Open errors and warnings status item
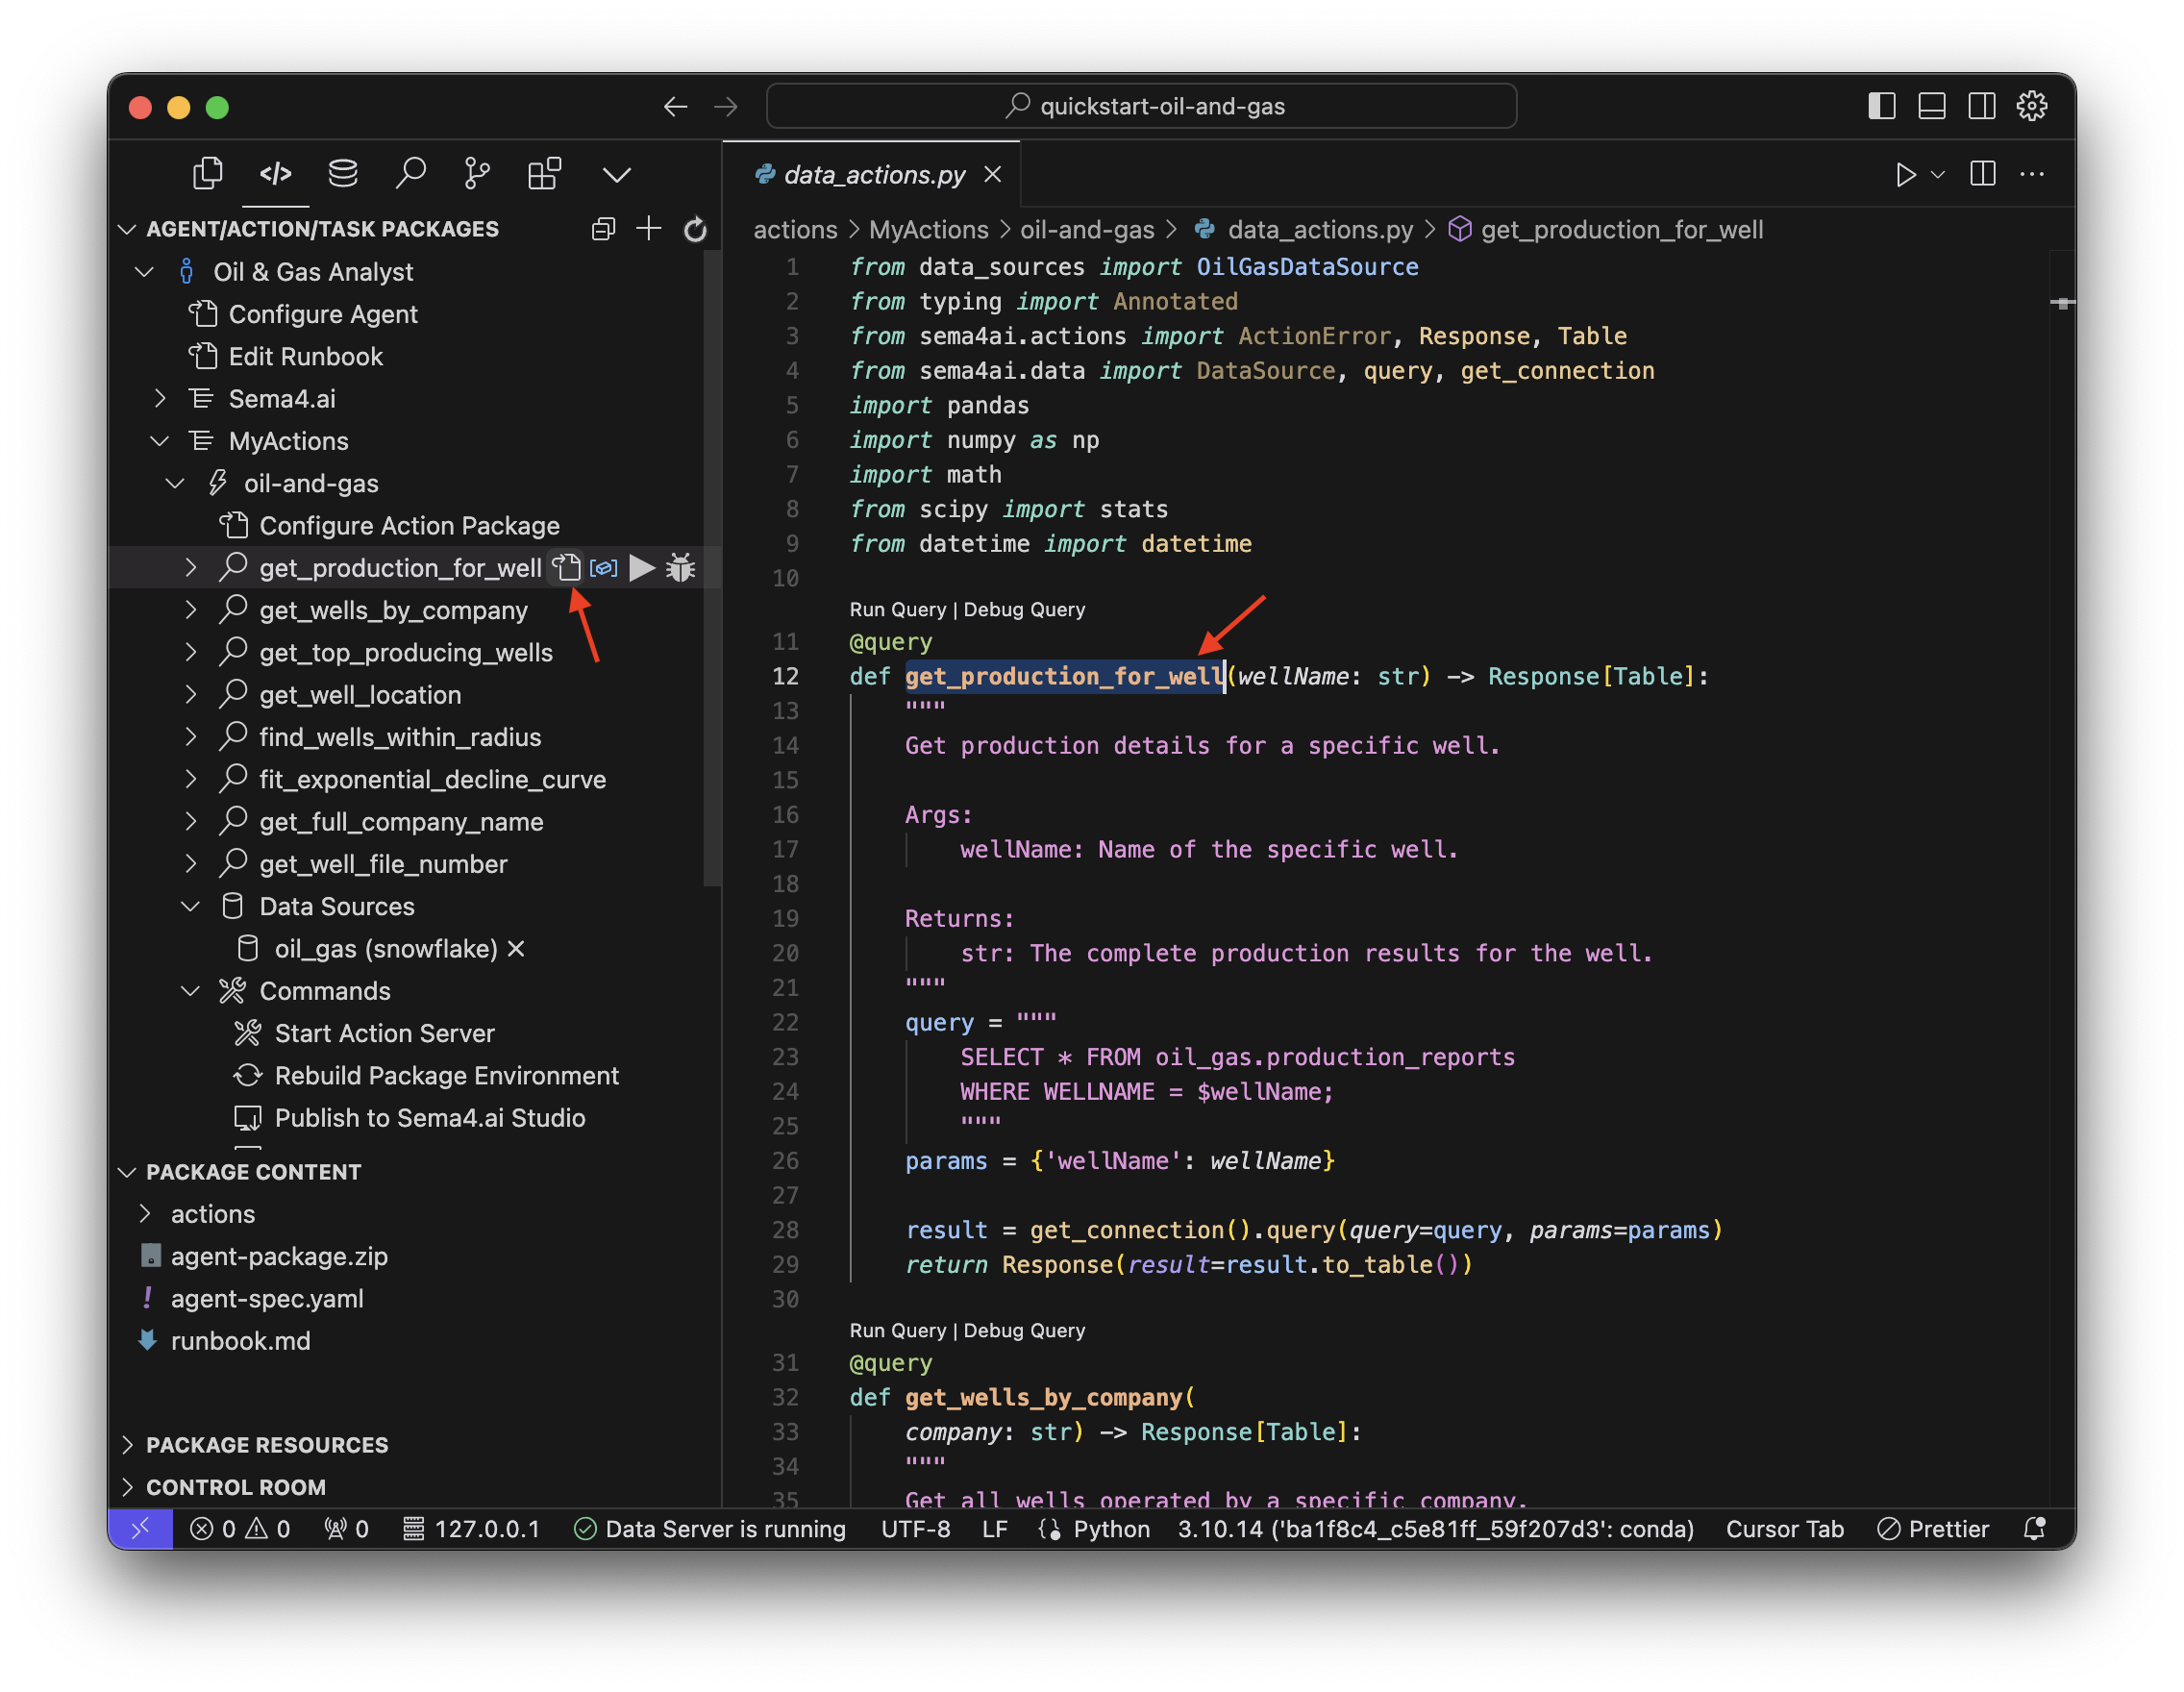 tap(240, 1529)
